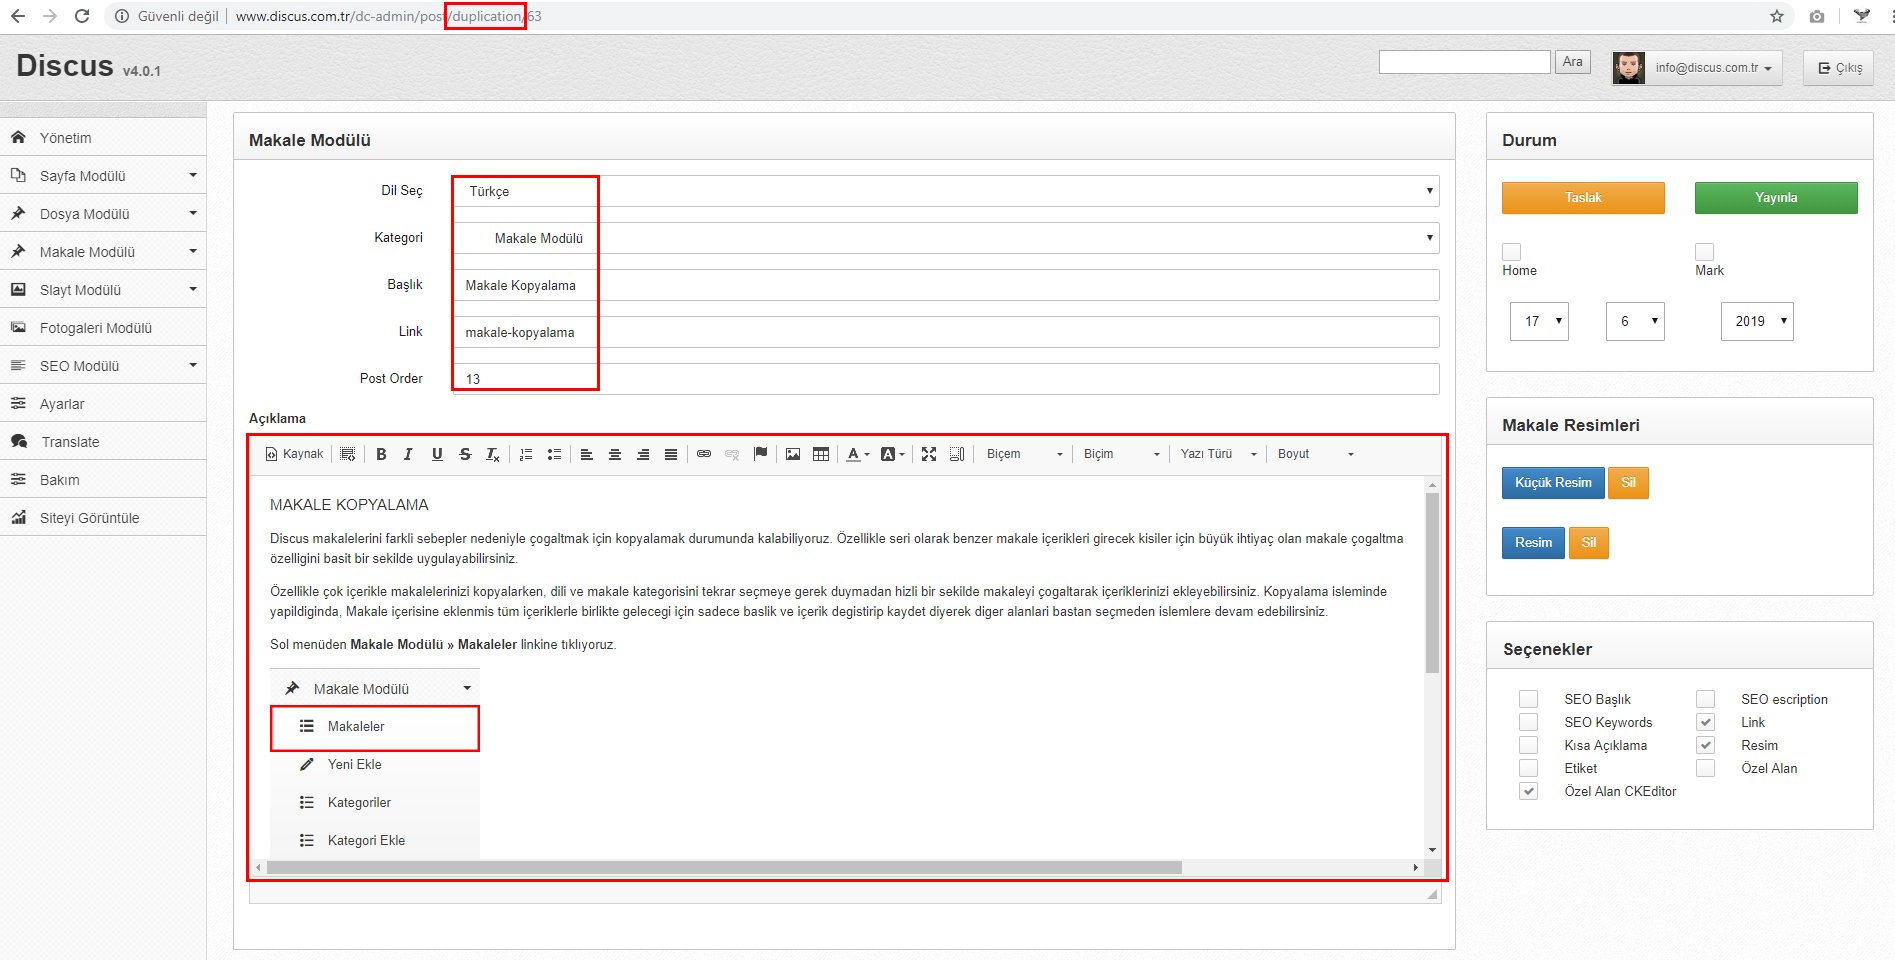The width and height of the screenshot is (1895, 960).
Task: Expand Dosya Modülü sidebar menu
Action: (x=103, y=214)
